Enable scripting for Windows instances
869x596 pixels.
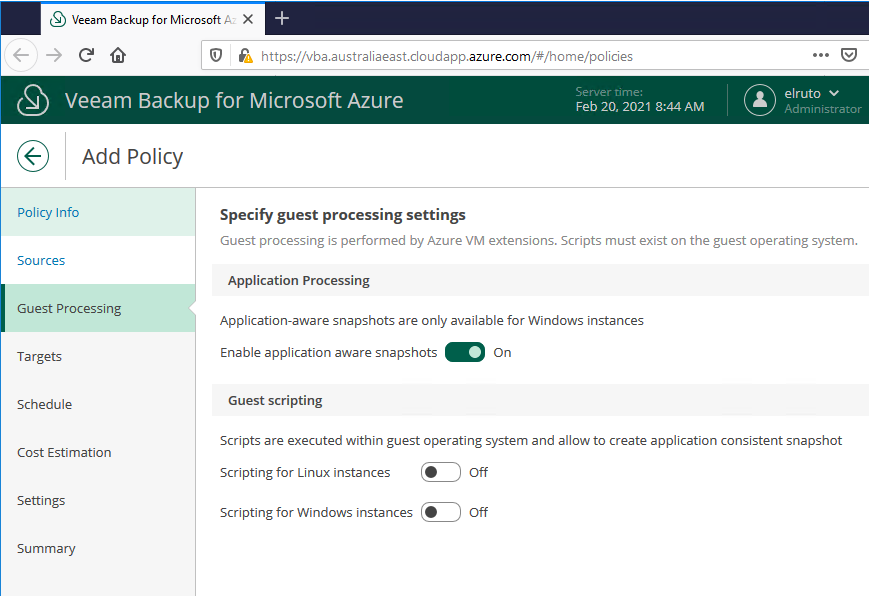click(x=440, y=512)
